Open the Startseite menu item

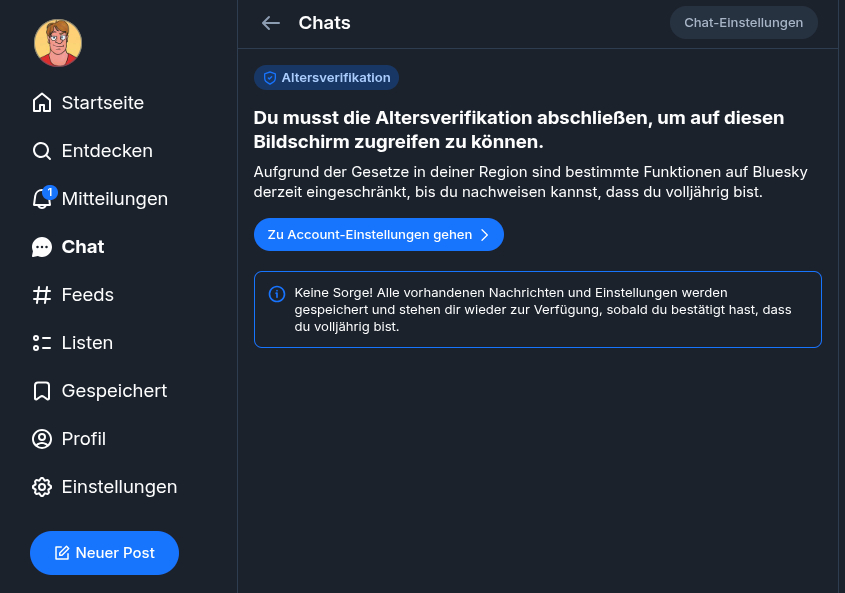102,103
